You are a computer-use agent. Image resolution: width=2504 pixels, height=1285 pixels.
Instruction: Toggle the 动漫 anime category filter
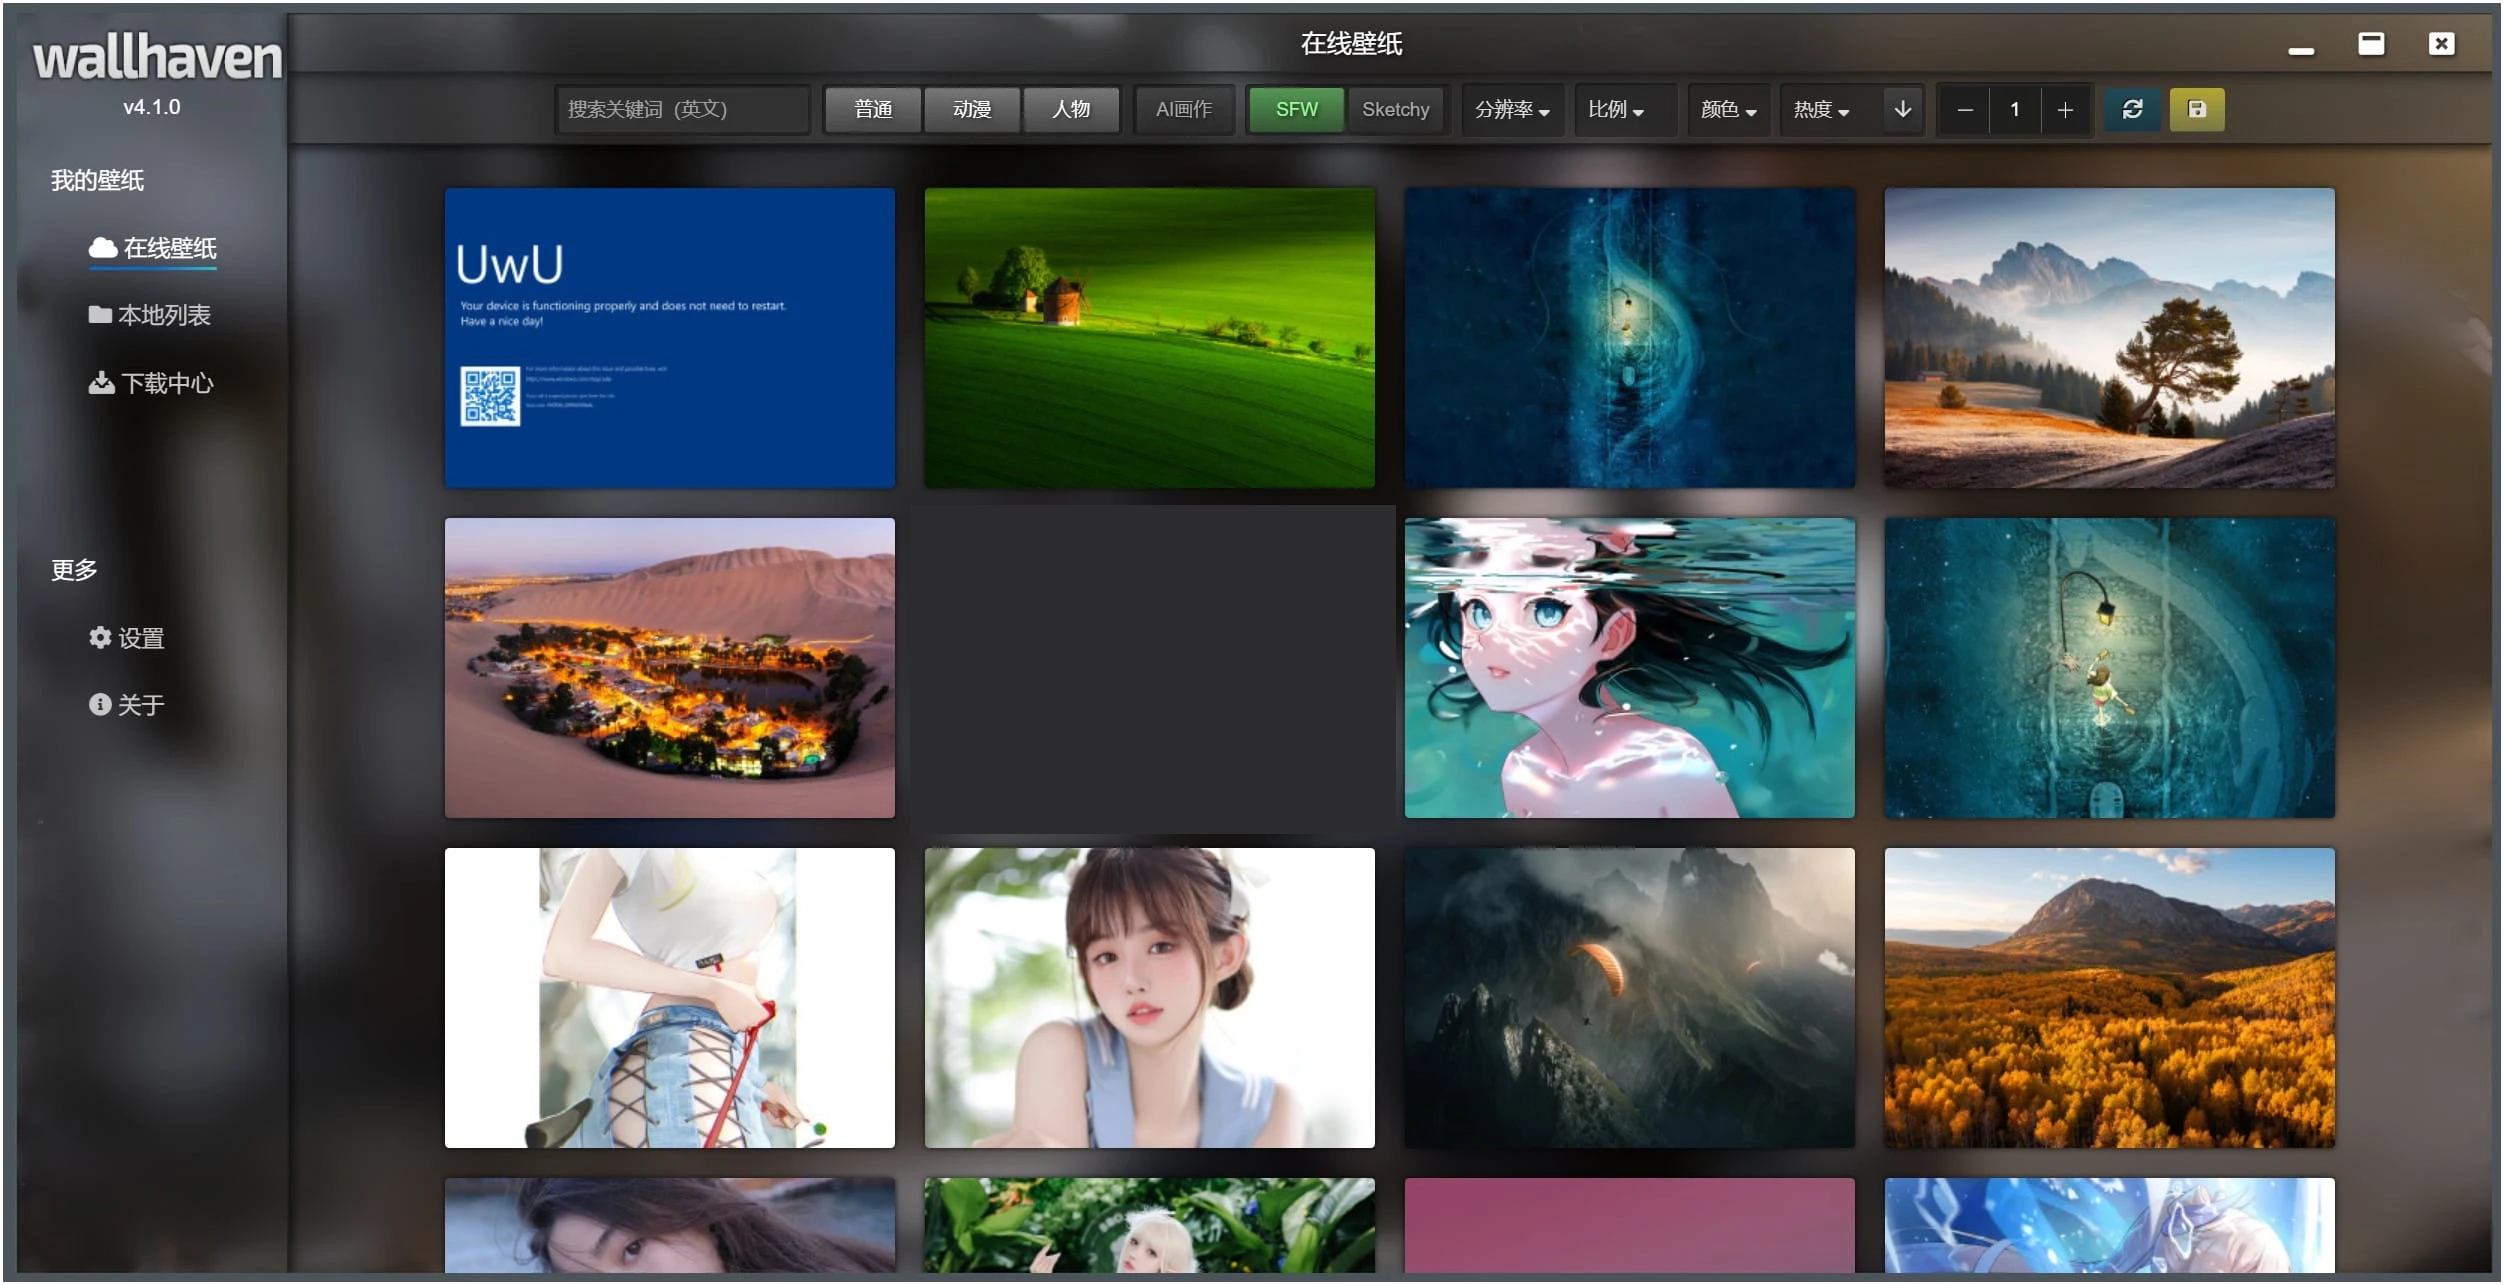click(x=971, y=109)
